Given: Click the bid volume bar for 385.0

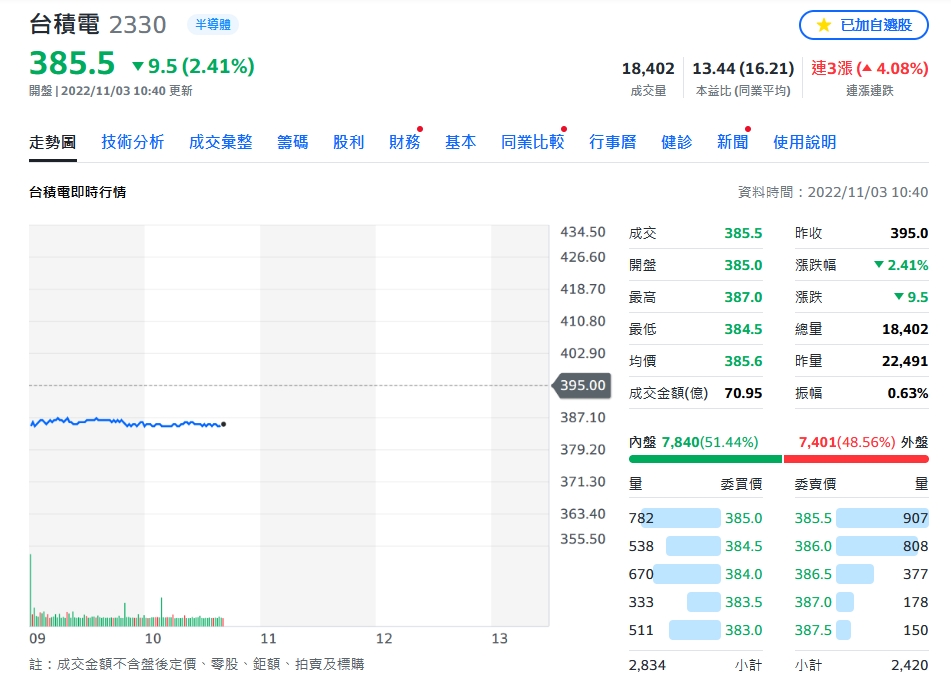Looking at the screenshot, I should click(x=681, y=518).
